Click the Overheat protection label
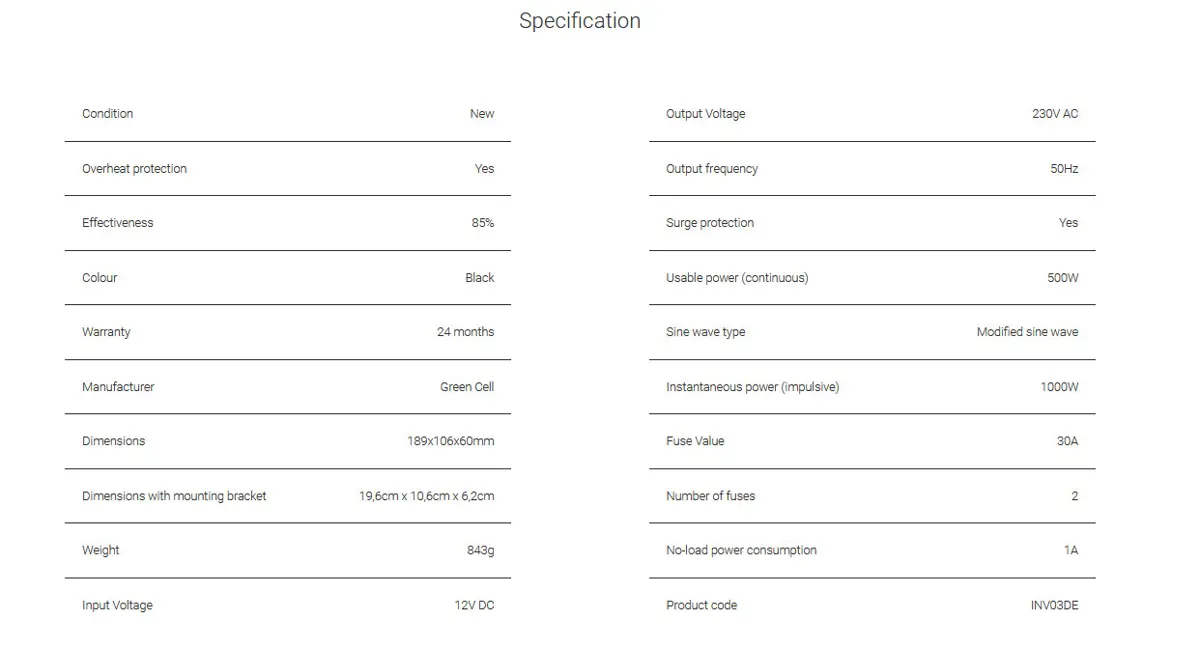The image size is (1200, 648). tap(134, 169)
